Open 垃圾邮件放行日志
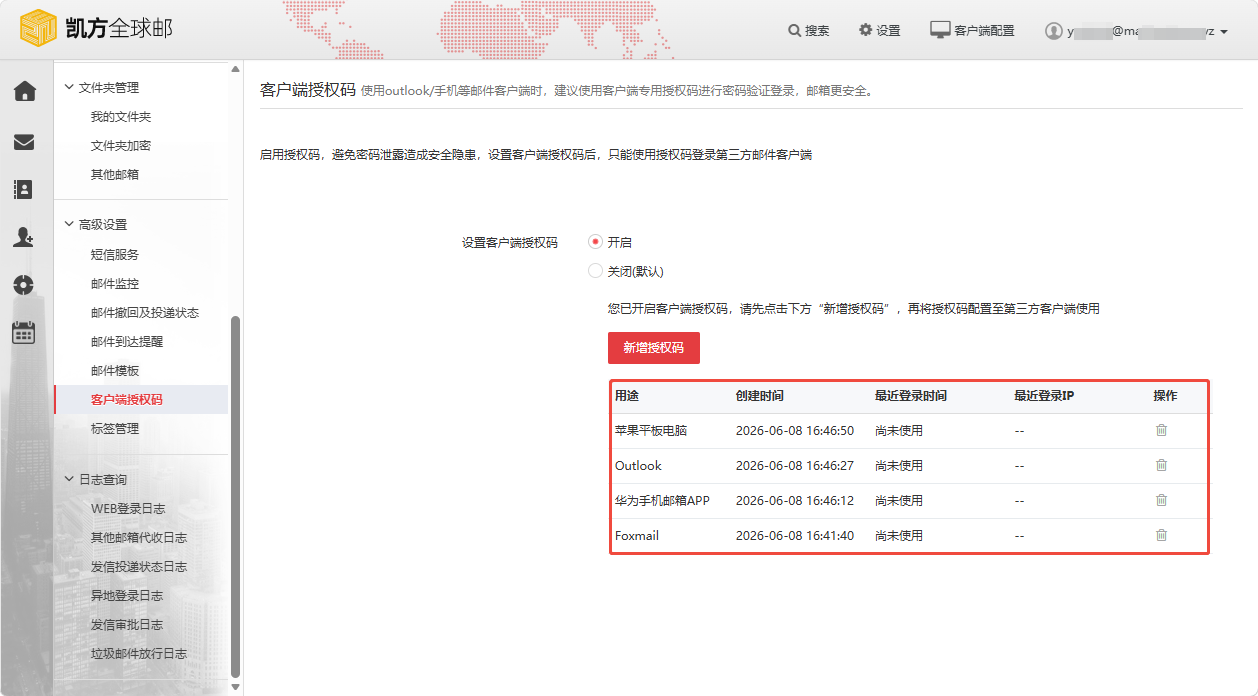The width and height of the screenshot is (1258, 696). click(x=139, y=654)
